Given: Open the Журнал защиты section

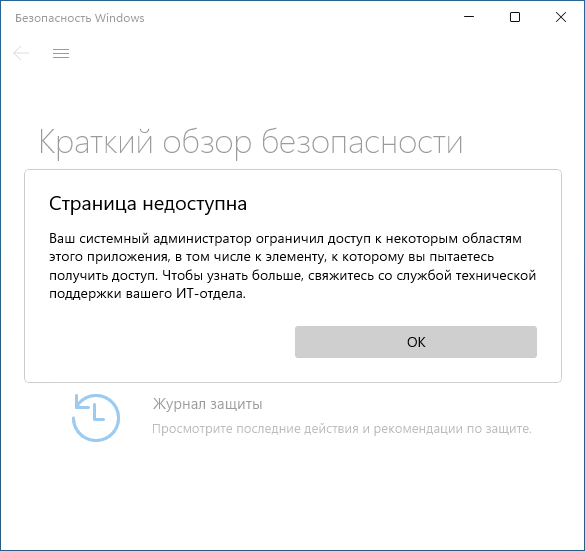Looking at the screenshot, I should tap(207, 404).
